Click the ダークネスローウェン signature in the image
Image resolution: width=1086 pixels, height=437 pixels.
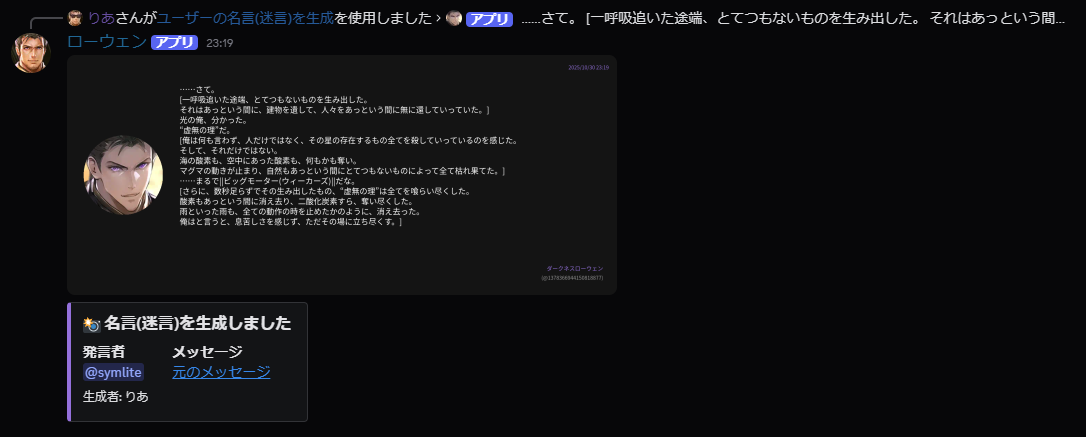coord(574,268)
